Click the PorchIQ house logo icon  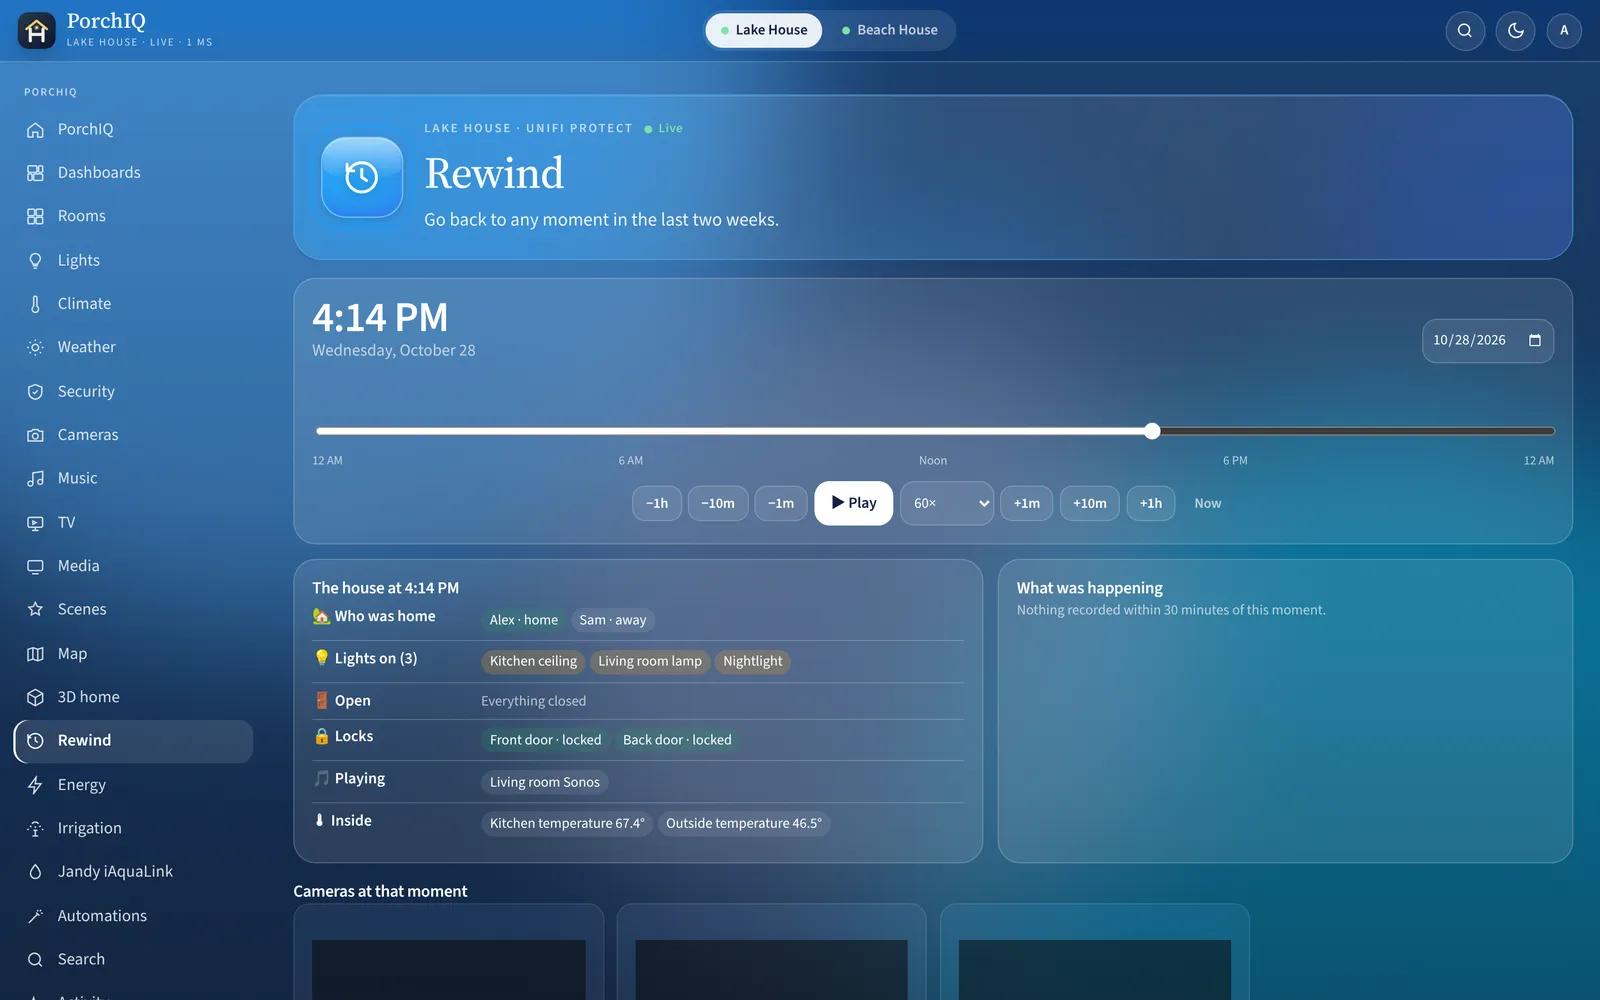coord(37,31)
